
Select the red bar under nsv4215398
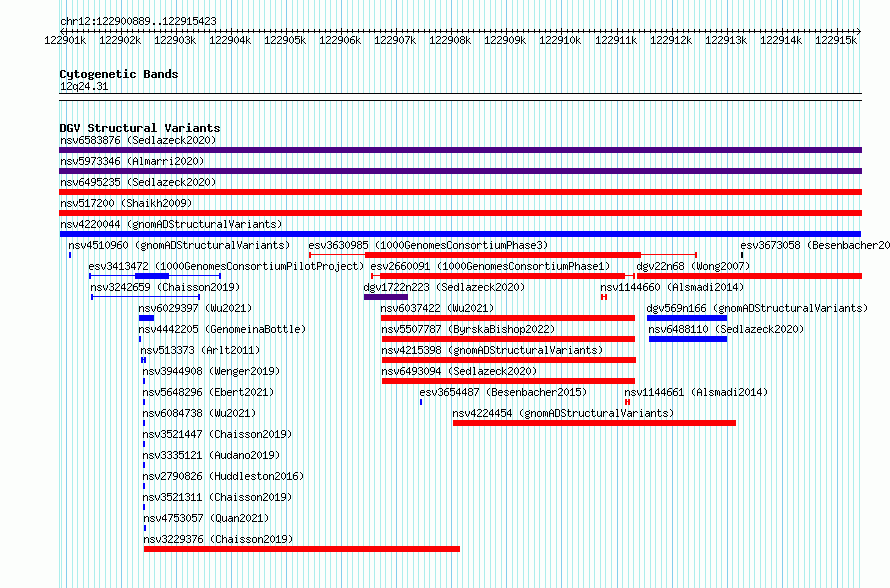[509, 360]
